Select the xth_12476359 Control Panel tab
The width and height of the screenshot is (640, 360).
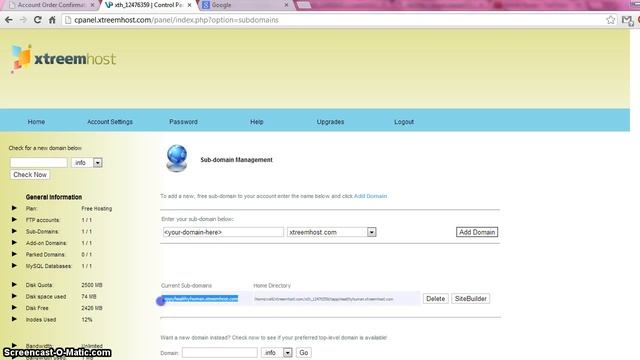pyautogui.click(x=147, y=5)
